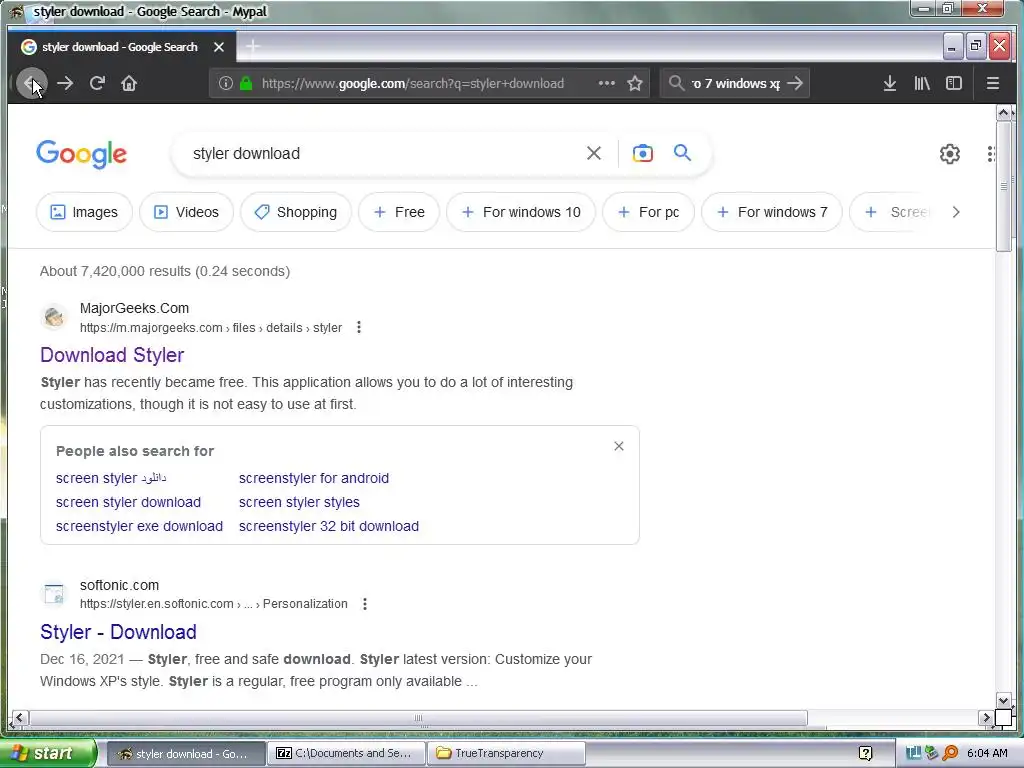This screenshot has width=1024, height=768.
Task: Click the About 7,420,000 results text
Action: pyautogui.click(x=165, y=271)
